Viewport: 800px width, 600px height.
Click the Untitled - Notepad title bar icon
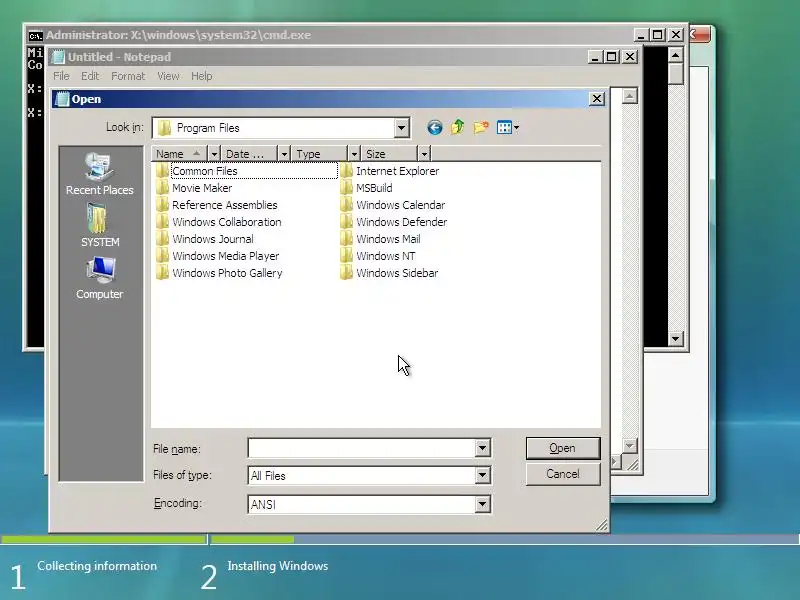click(58, 57)
